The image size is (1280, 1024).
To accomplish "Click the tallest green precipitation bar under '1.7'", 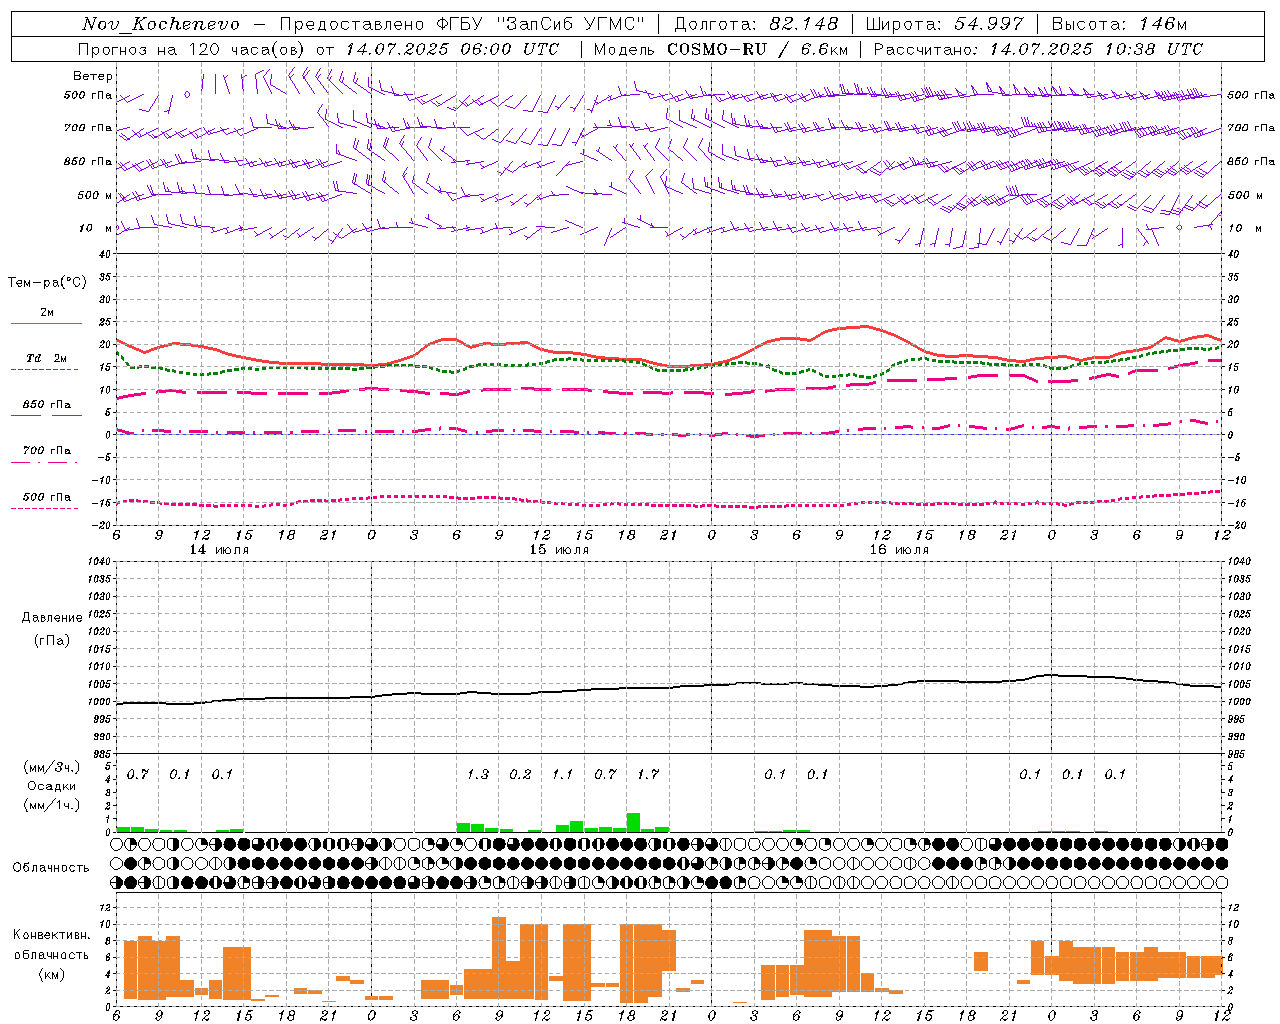I will pyautogui.click(x=633, y=822).
